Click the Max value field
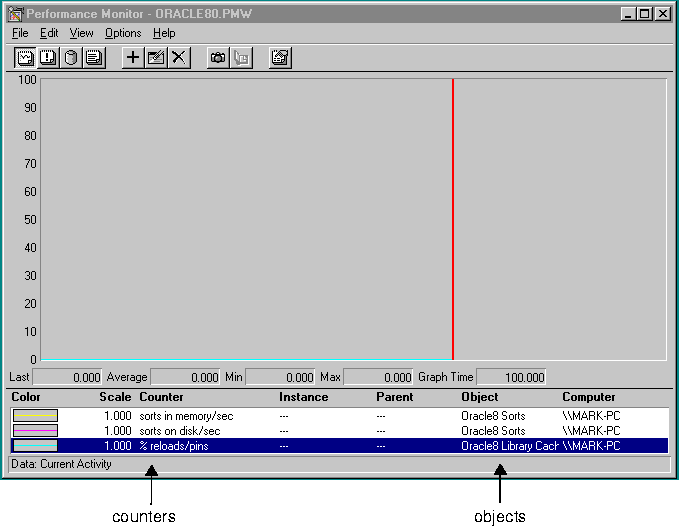 coord(378,377)
